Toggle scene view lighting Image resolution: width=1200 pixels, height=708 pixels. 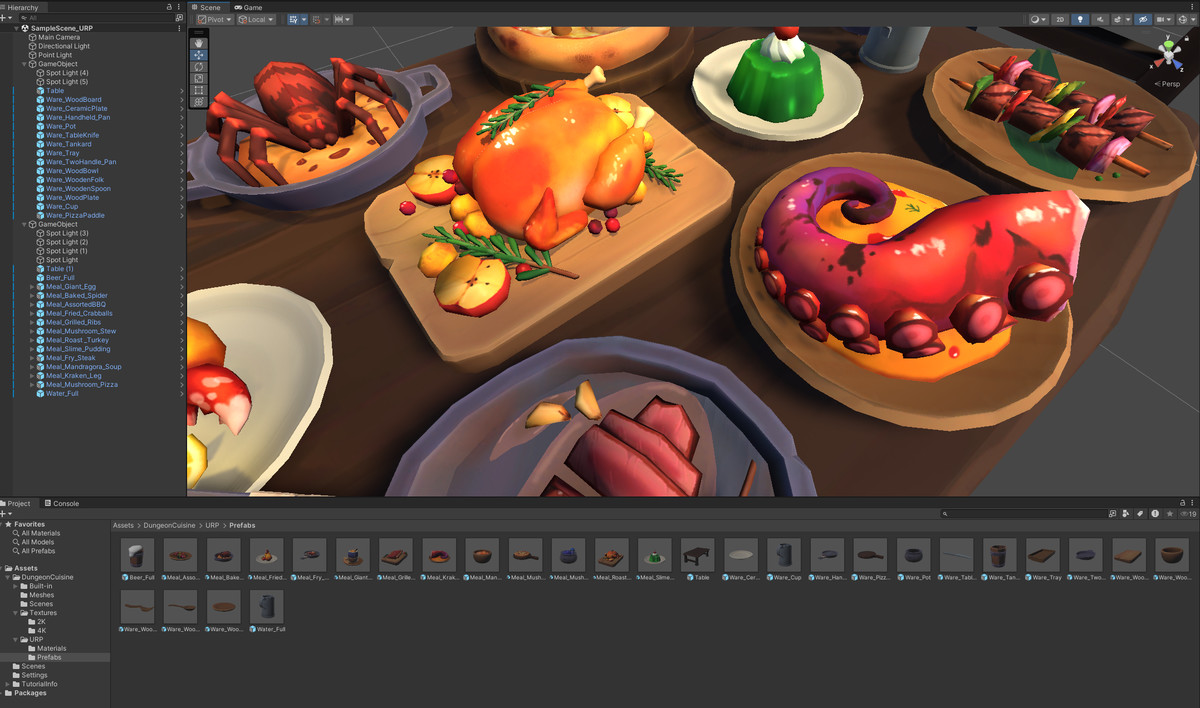[x=1081, y=19]
